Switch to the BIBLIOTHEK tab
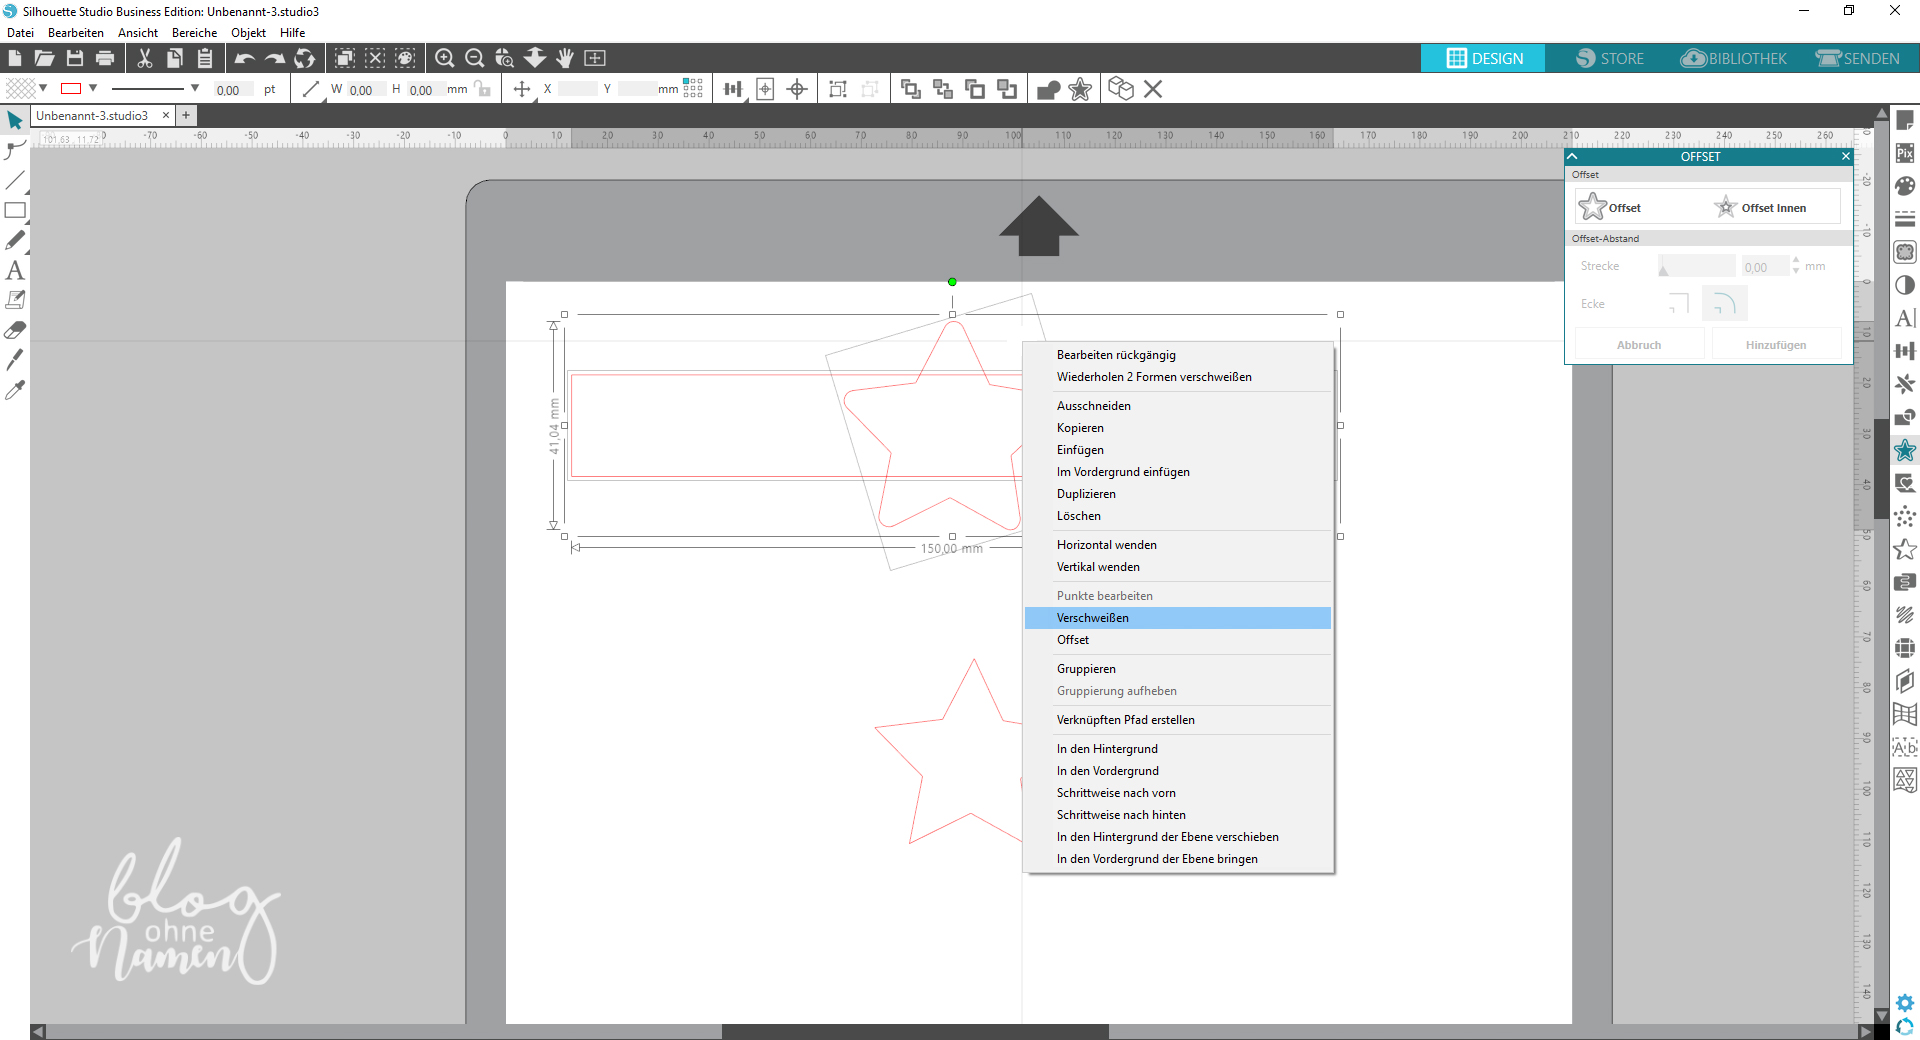Image resolution: width=1920 pixels, height=1040 pixels. (x=1734, y=58)
